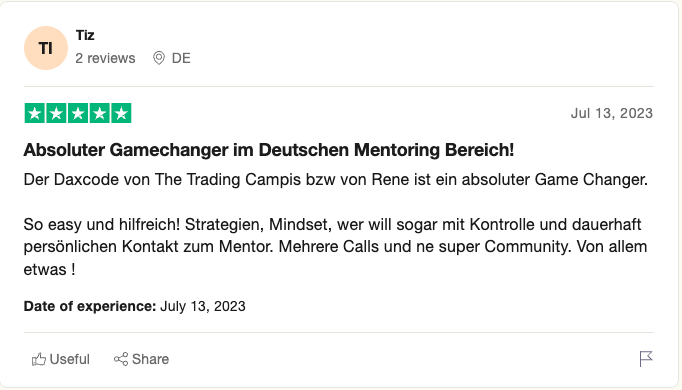Mark the review as Useful

(x=60, y=359)
